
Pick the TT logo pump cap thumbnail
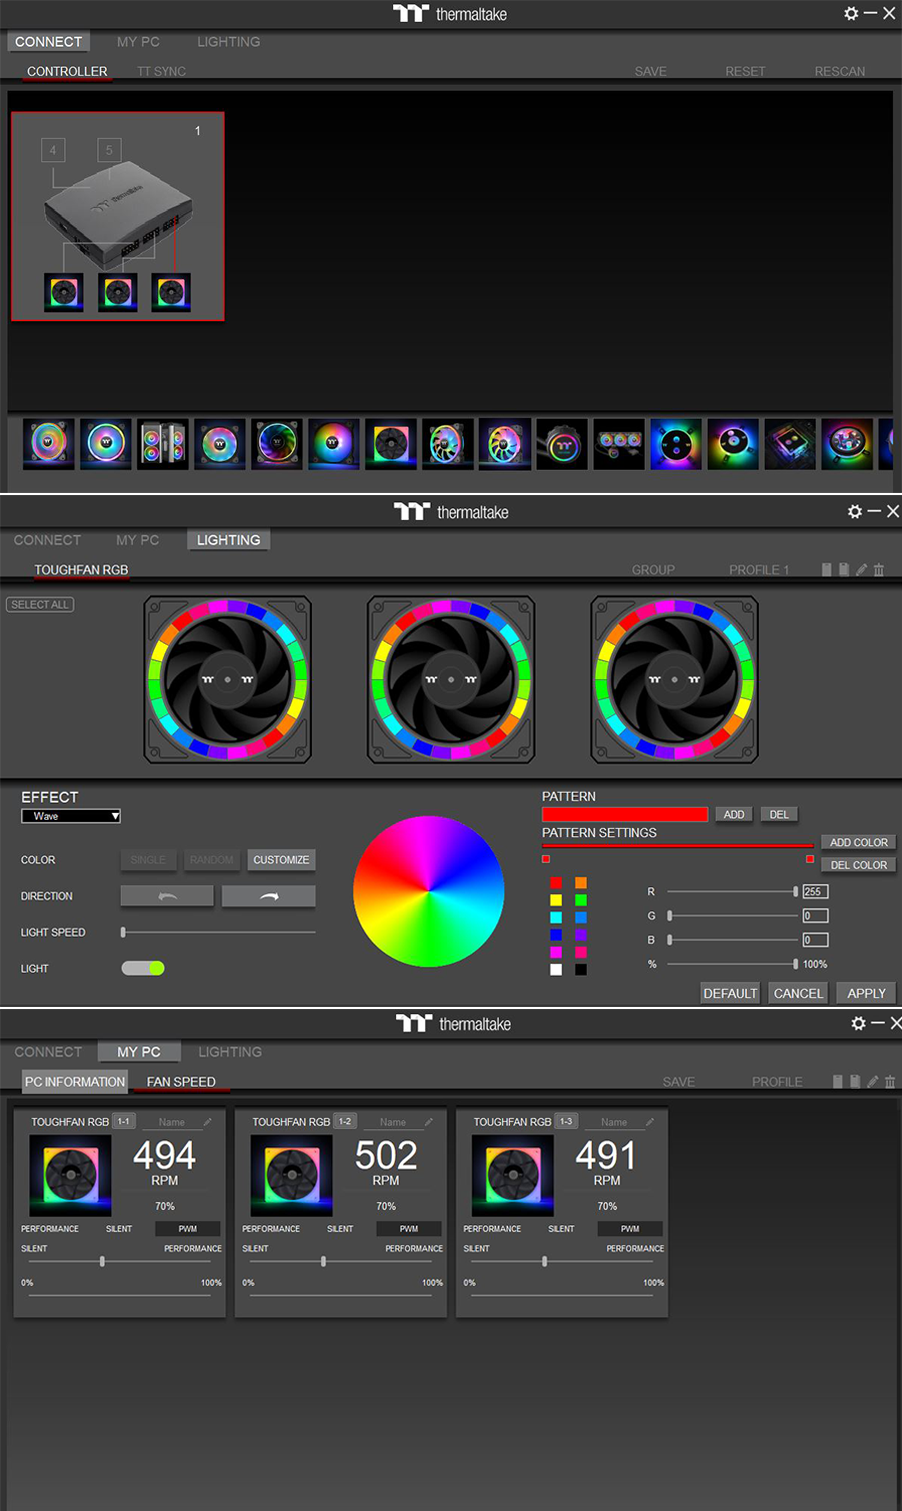(562, 443)
